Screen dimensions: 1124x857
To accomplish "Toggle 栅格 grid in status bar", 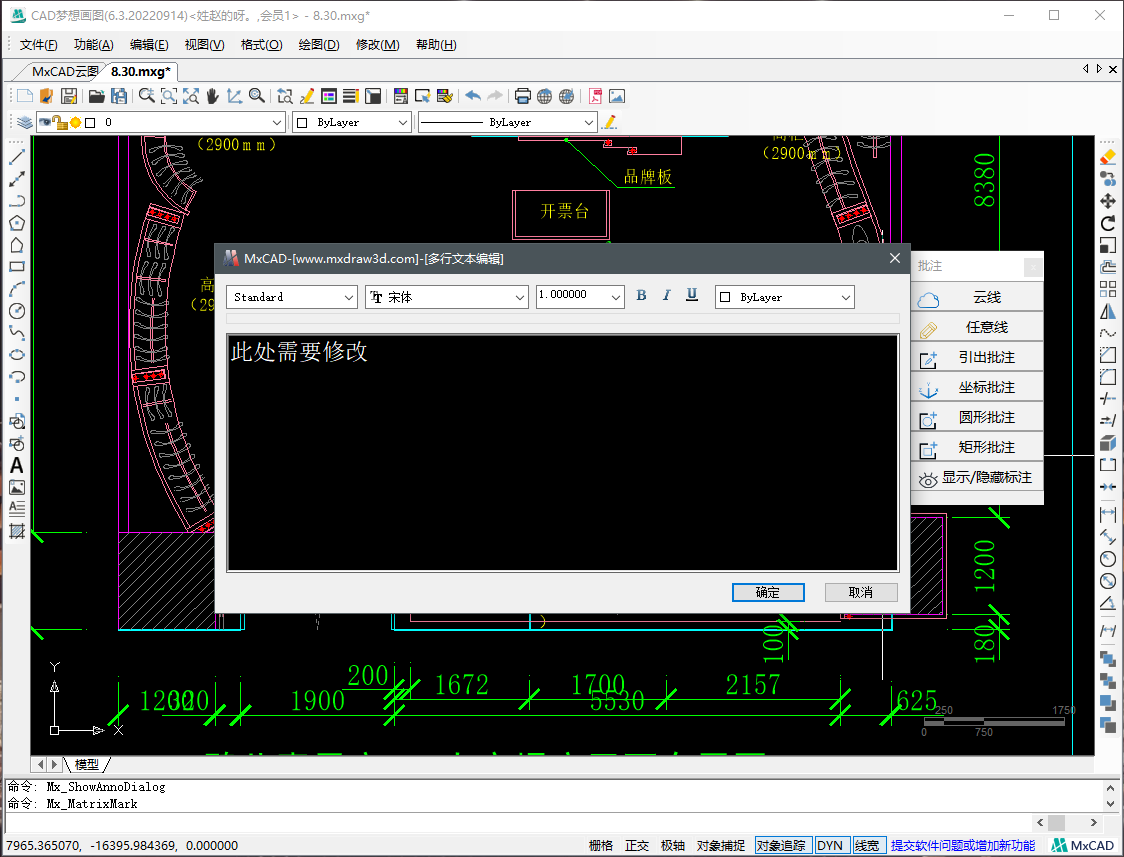I will [x=601, y=846].
